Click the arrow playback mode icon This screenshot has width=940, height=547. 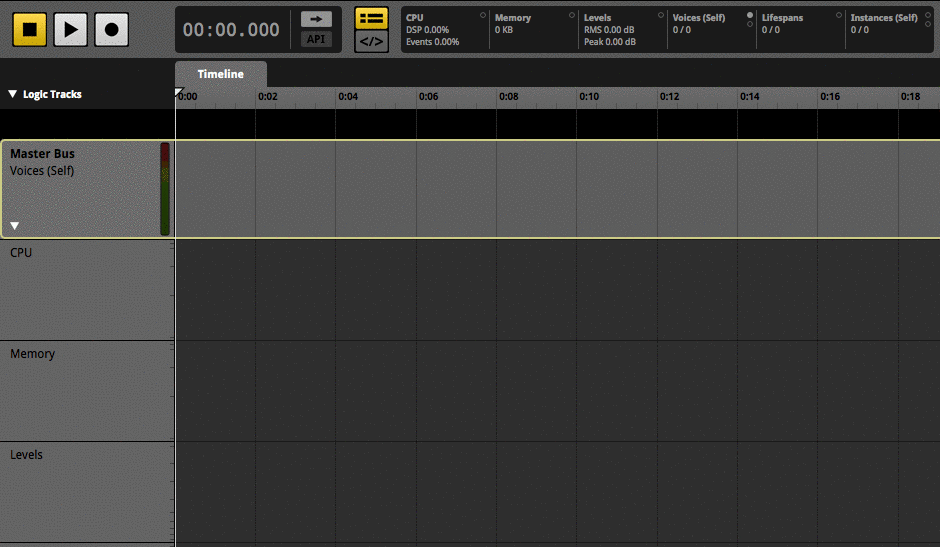point(316,19)
